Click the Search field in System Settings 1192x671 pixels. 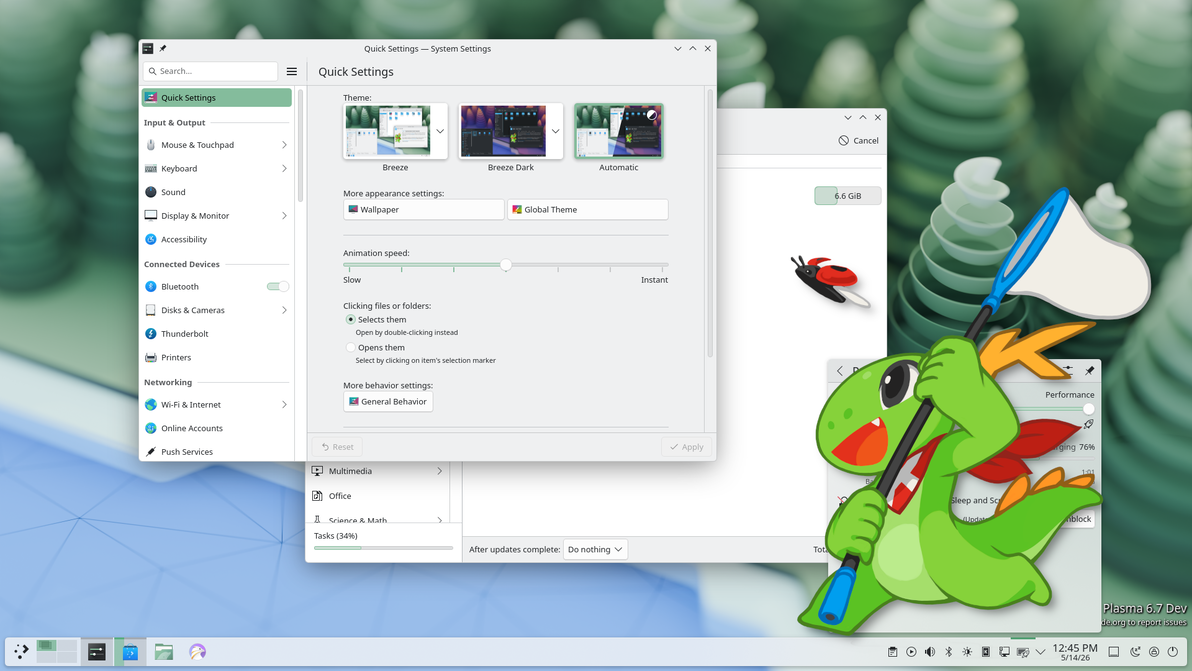(211, 71)
